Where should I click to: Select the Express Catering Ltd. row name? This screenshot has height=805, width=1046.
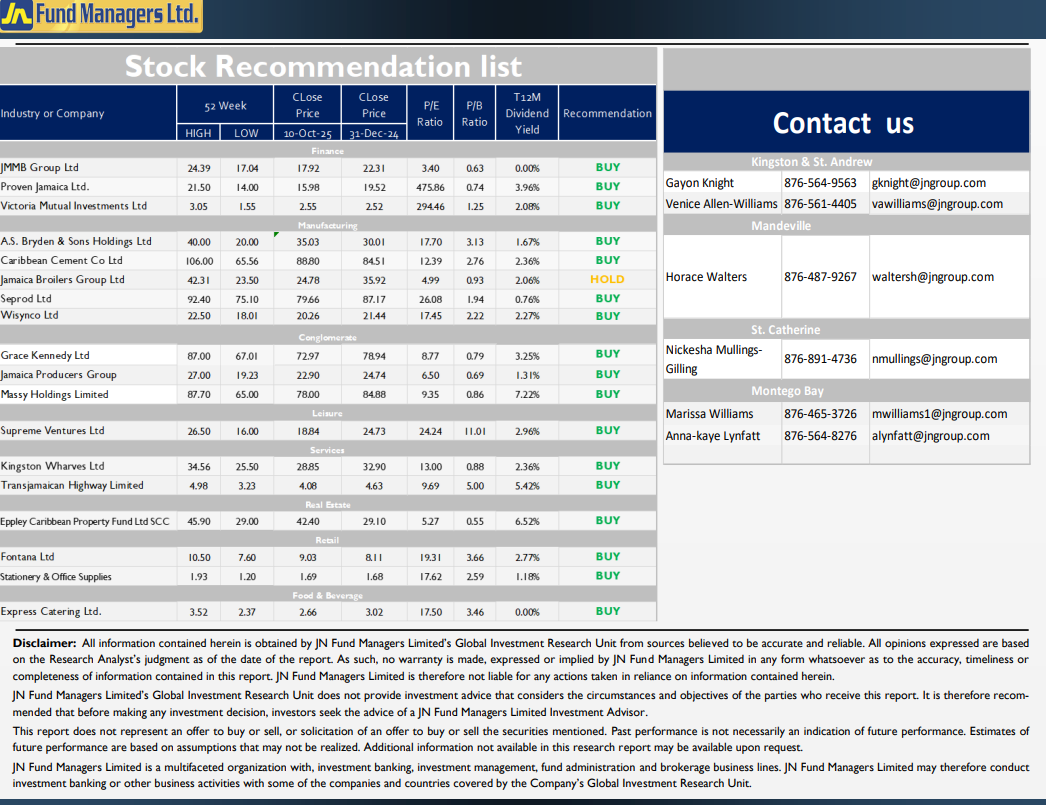(x=51, y=612)
